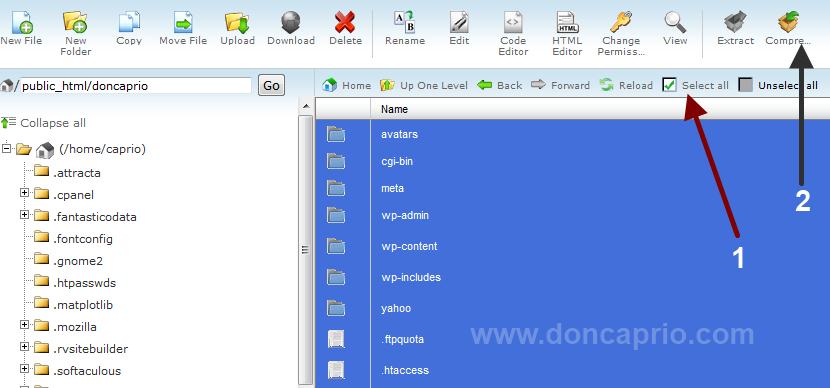Reload the file listing

tap(626, 85)
